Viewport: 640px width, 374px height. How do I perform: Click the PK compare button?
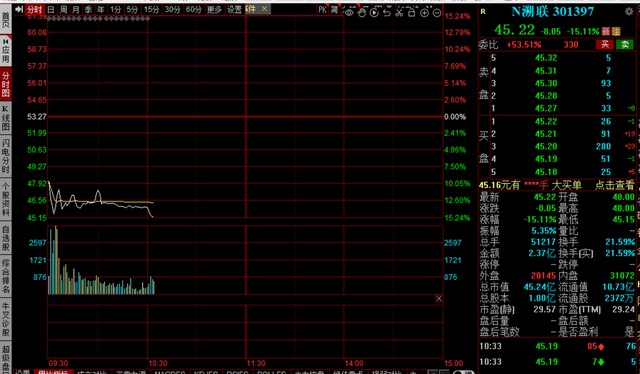click(323, 9)
